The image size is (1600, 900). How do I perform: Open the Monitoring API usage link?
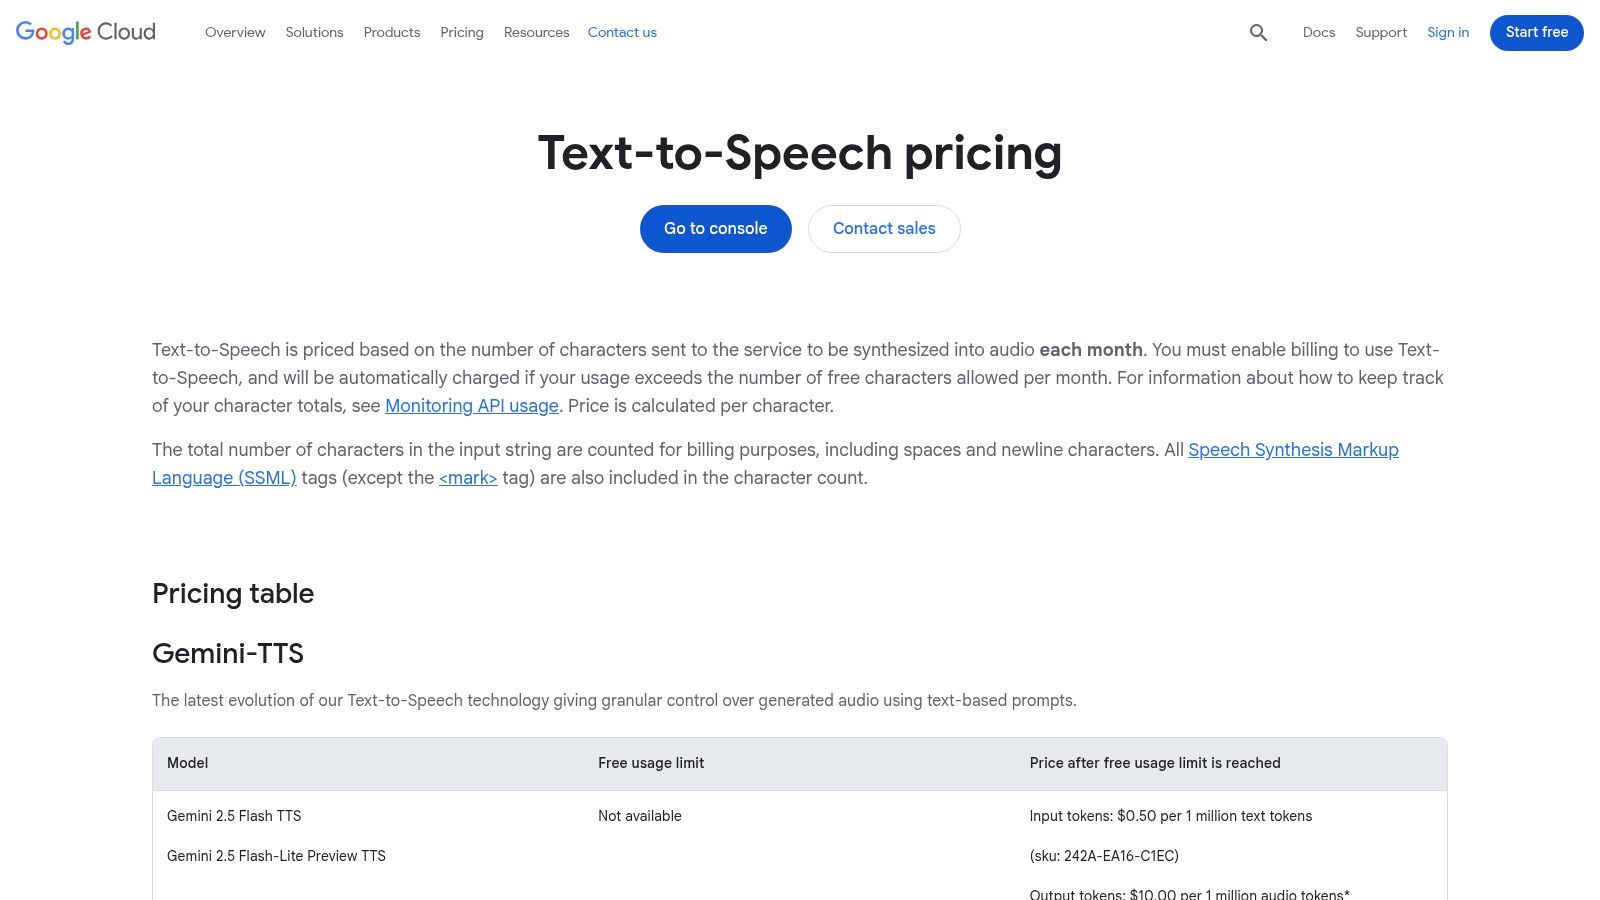tap(471, 406)
